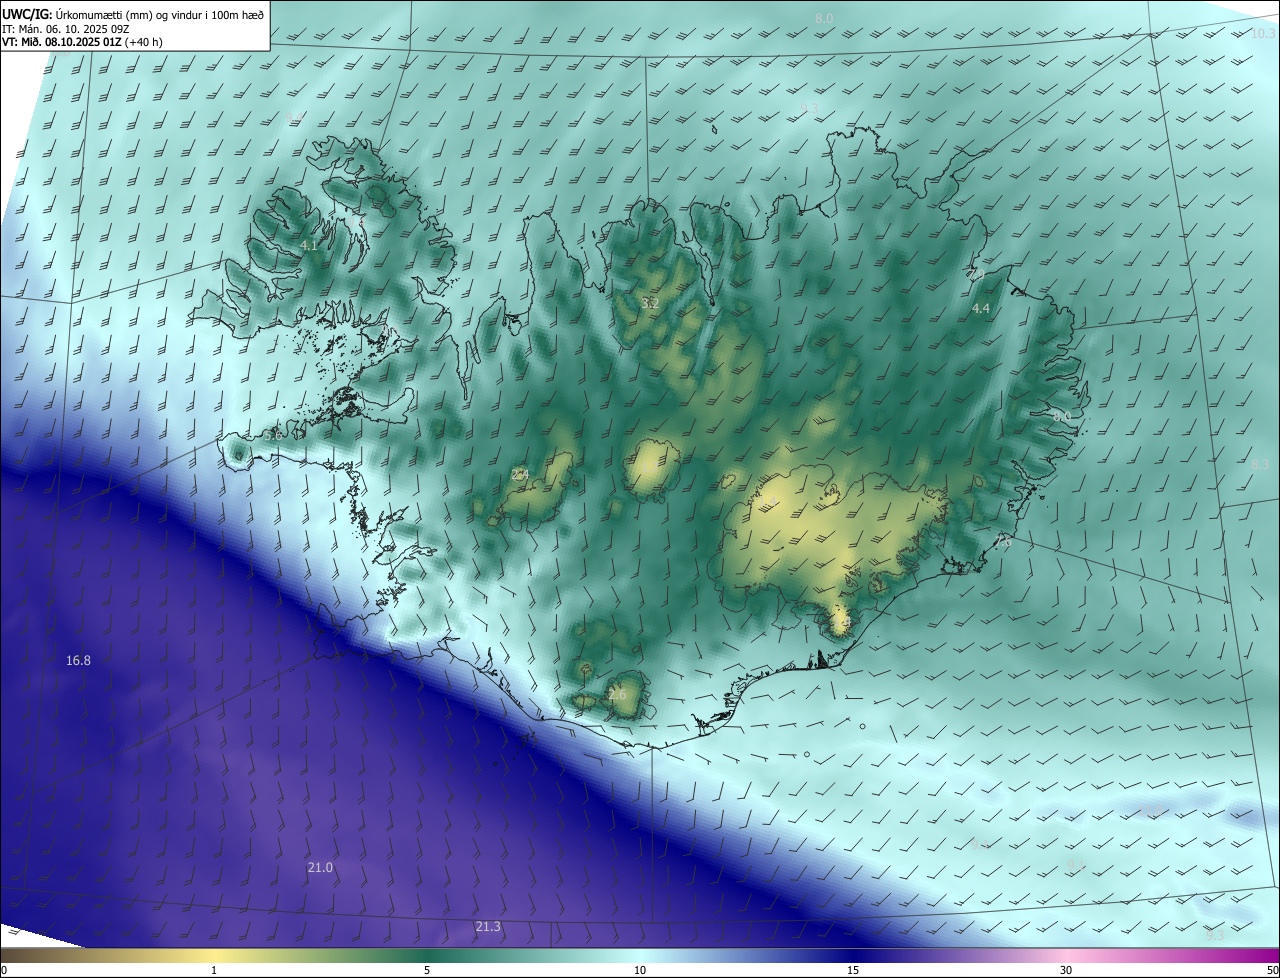Click the 10 tick on the colour scale
This screenshot has height=978, width=1280.
click(640, 970)
